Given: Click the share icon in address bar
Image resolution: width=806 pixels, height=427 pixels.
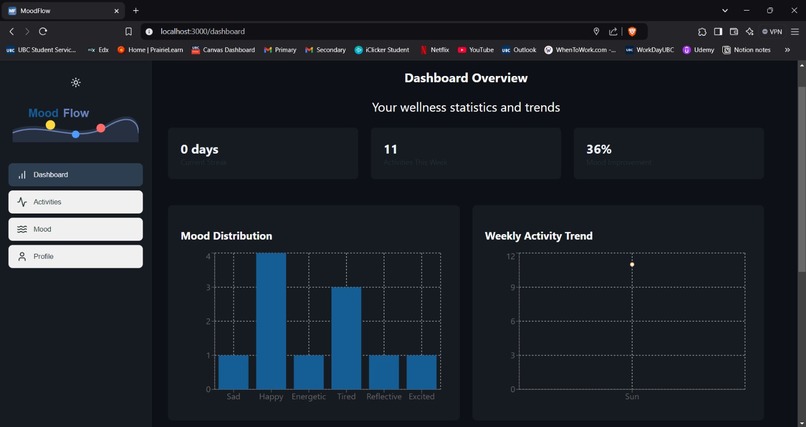Looking at the screenshot, I should pyautogui.click(x=613, y=31).
